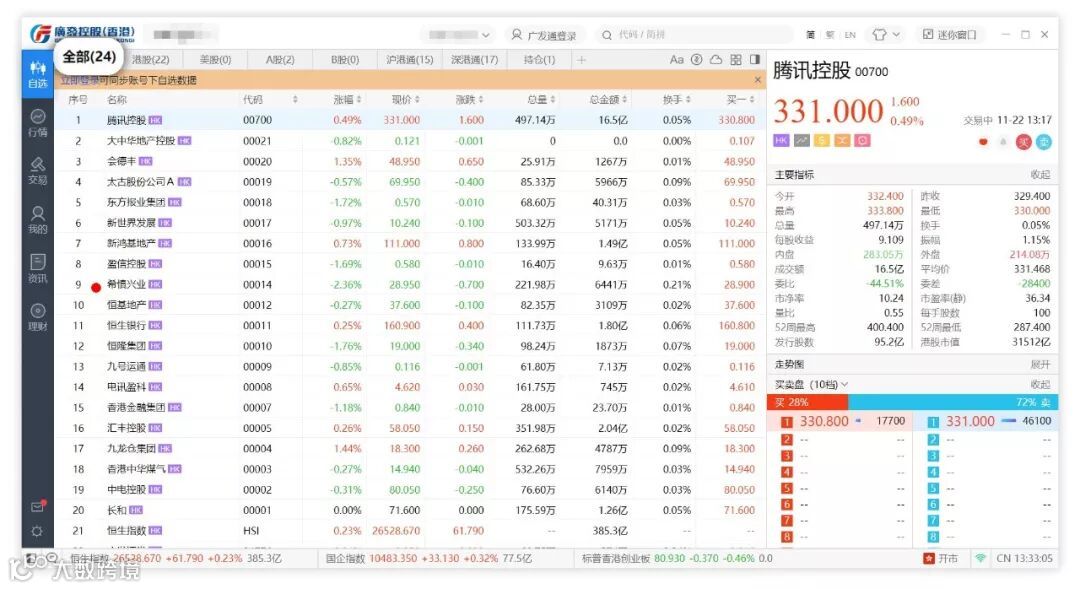Click the grid layout icon in the toolbar
Viewport: 1080px width, 589px height.
(736, 60)
